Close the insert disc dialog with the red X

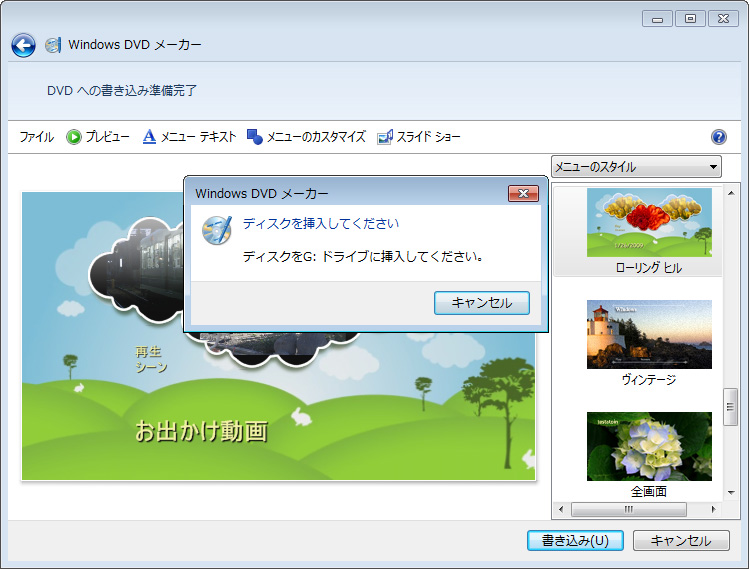[x=523, y=193]
